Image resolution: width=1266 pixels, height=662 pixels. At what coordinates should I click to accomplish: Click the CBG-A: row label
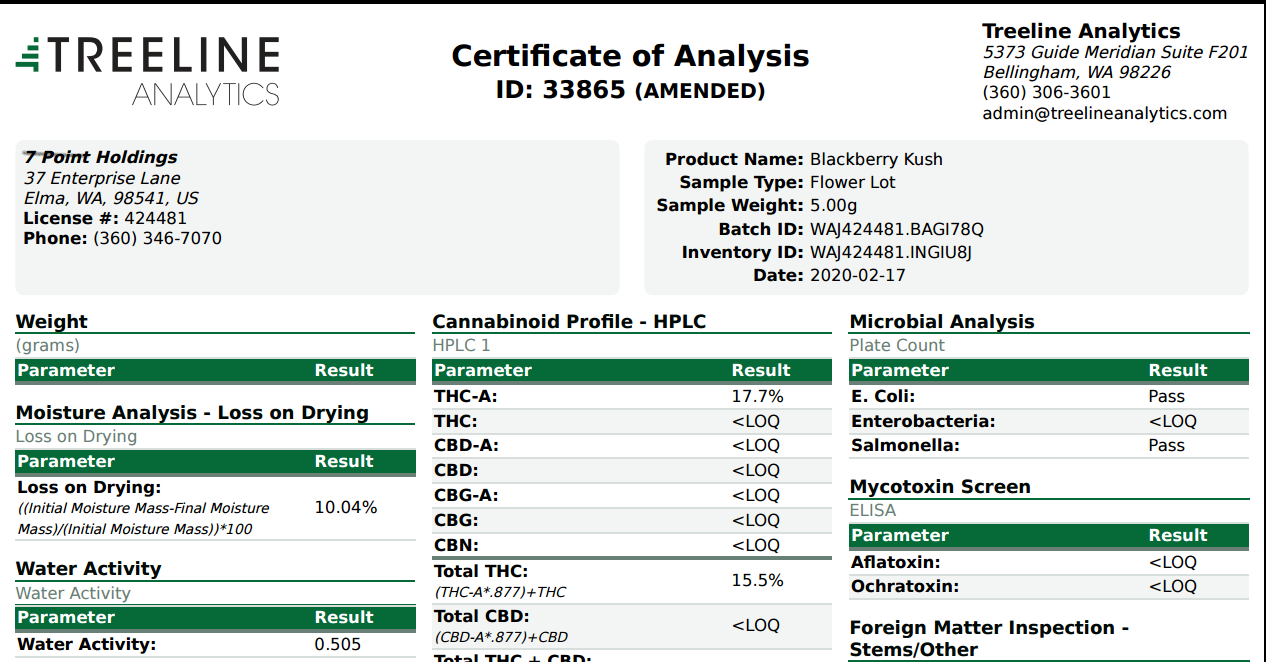pyautogui.click(x=466, y=495)
